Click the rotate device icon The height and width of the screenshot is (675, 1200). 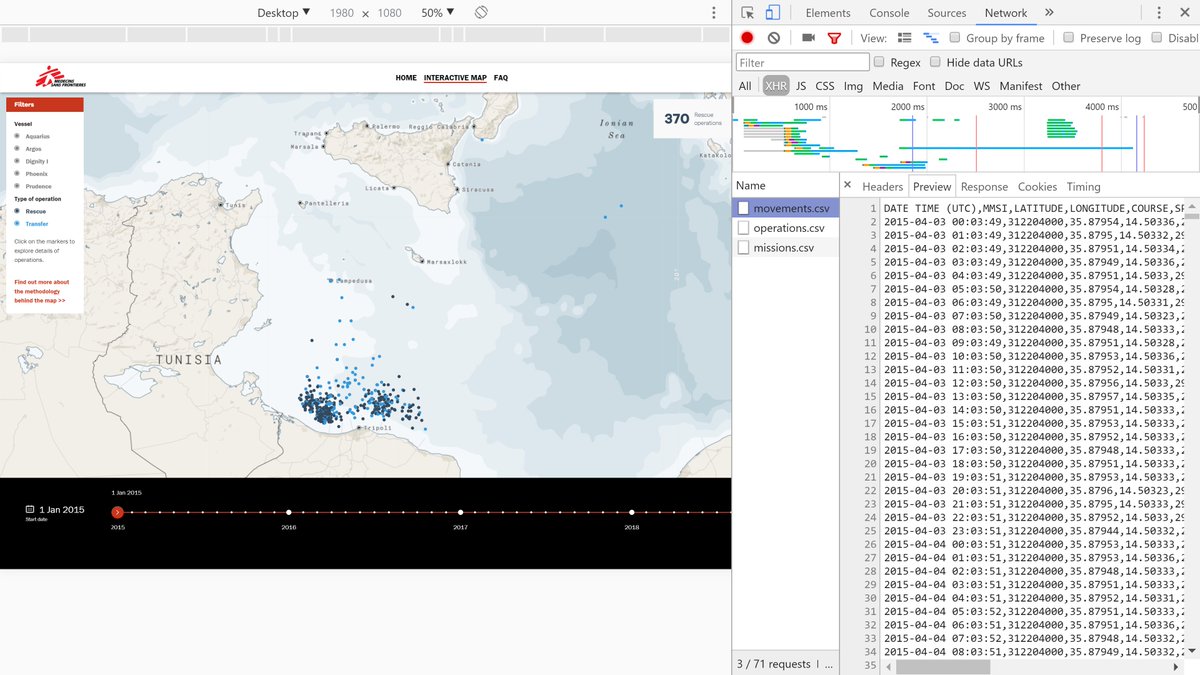point(481,13)
